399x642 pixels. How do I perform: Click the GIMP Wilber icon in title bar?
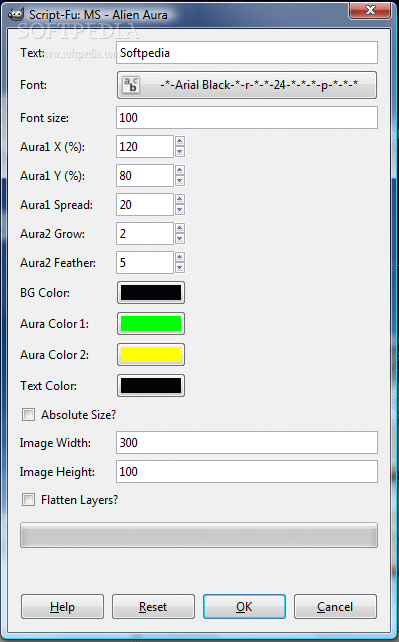tap(16, 15)
